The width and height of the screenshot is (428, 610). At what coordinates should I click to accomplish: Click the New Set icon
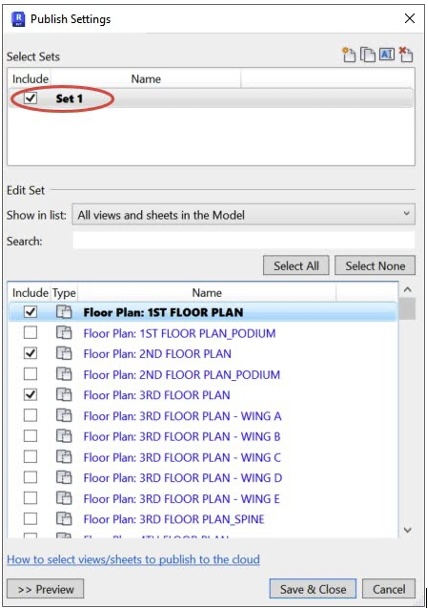(x=349, y=54)
